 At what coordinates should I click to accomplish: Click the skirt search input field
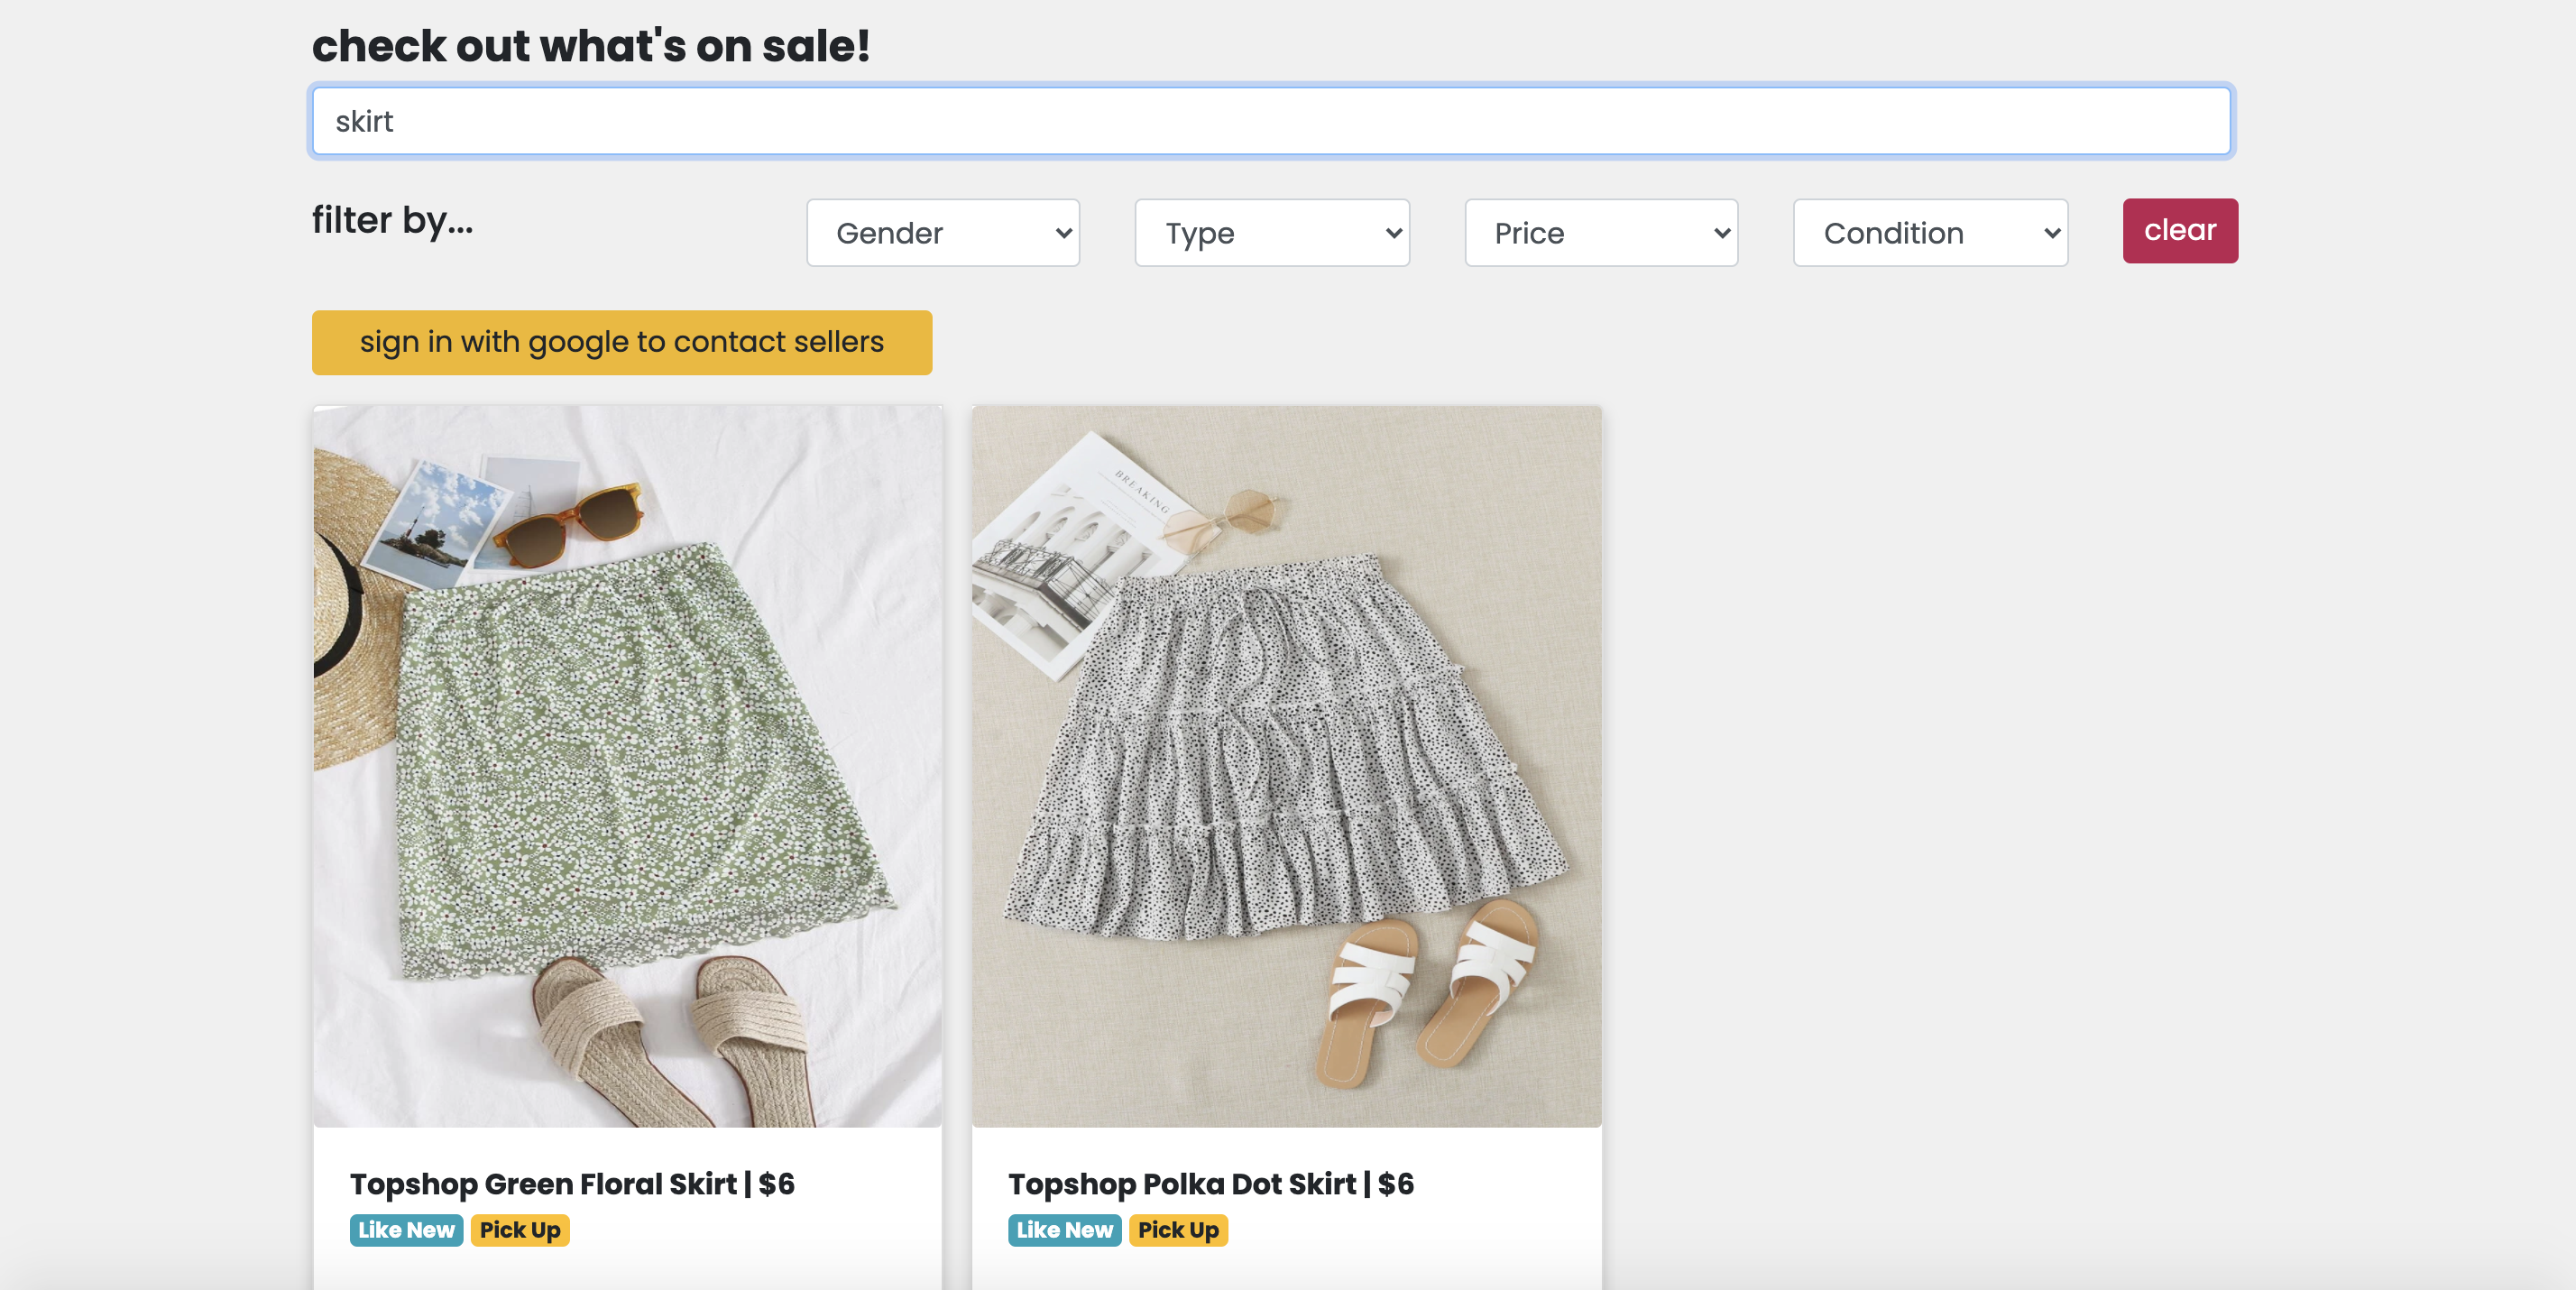tap(1270, 121)
